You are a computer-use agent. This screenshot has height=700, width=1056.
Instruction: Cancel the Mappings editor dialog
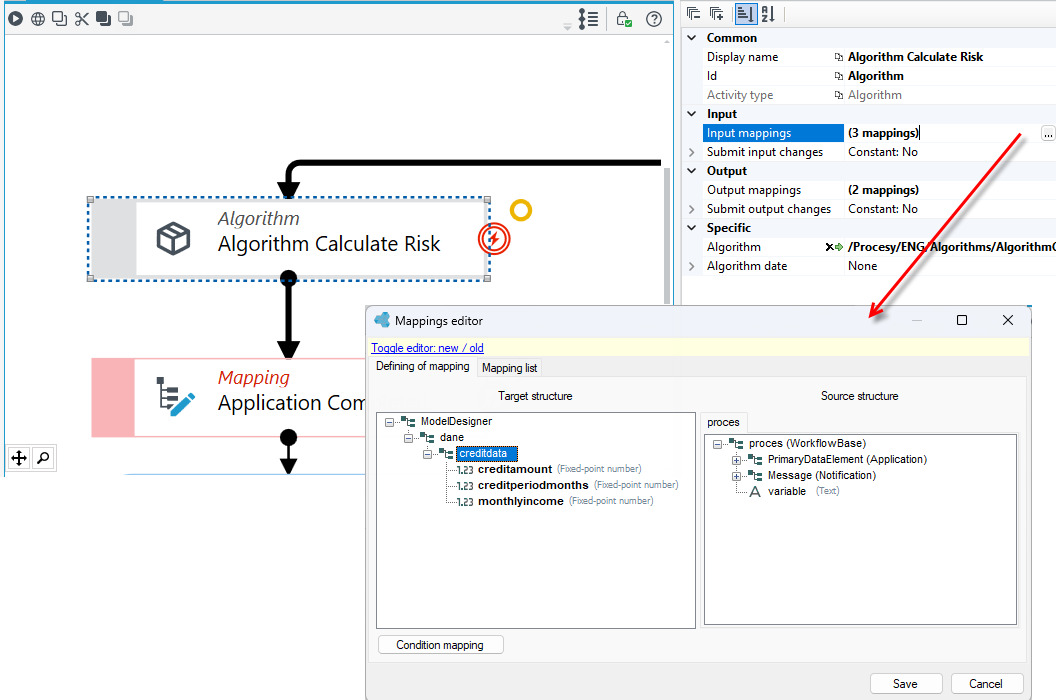point(986,684)
